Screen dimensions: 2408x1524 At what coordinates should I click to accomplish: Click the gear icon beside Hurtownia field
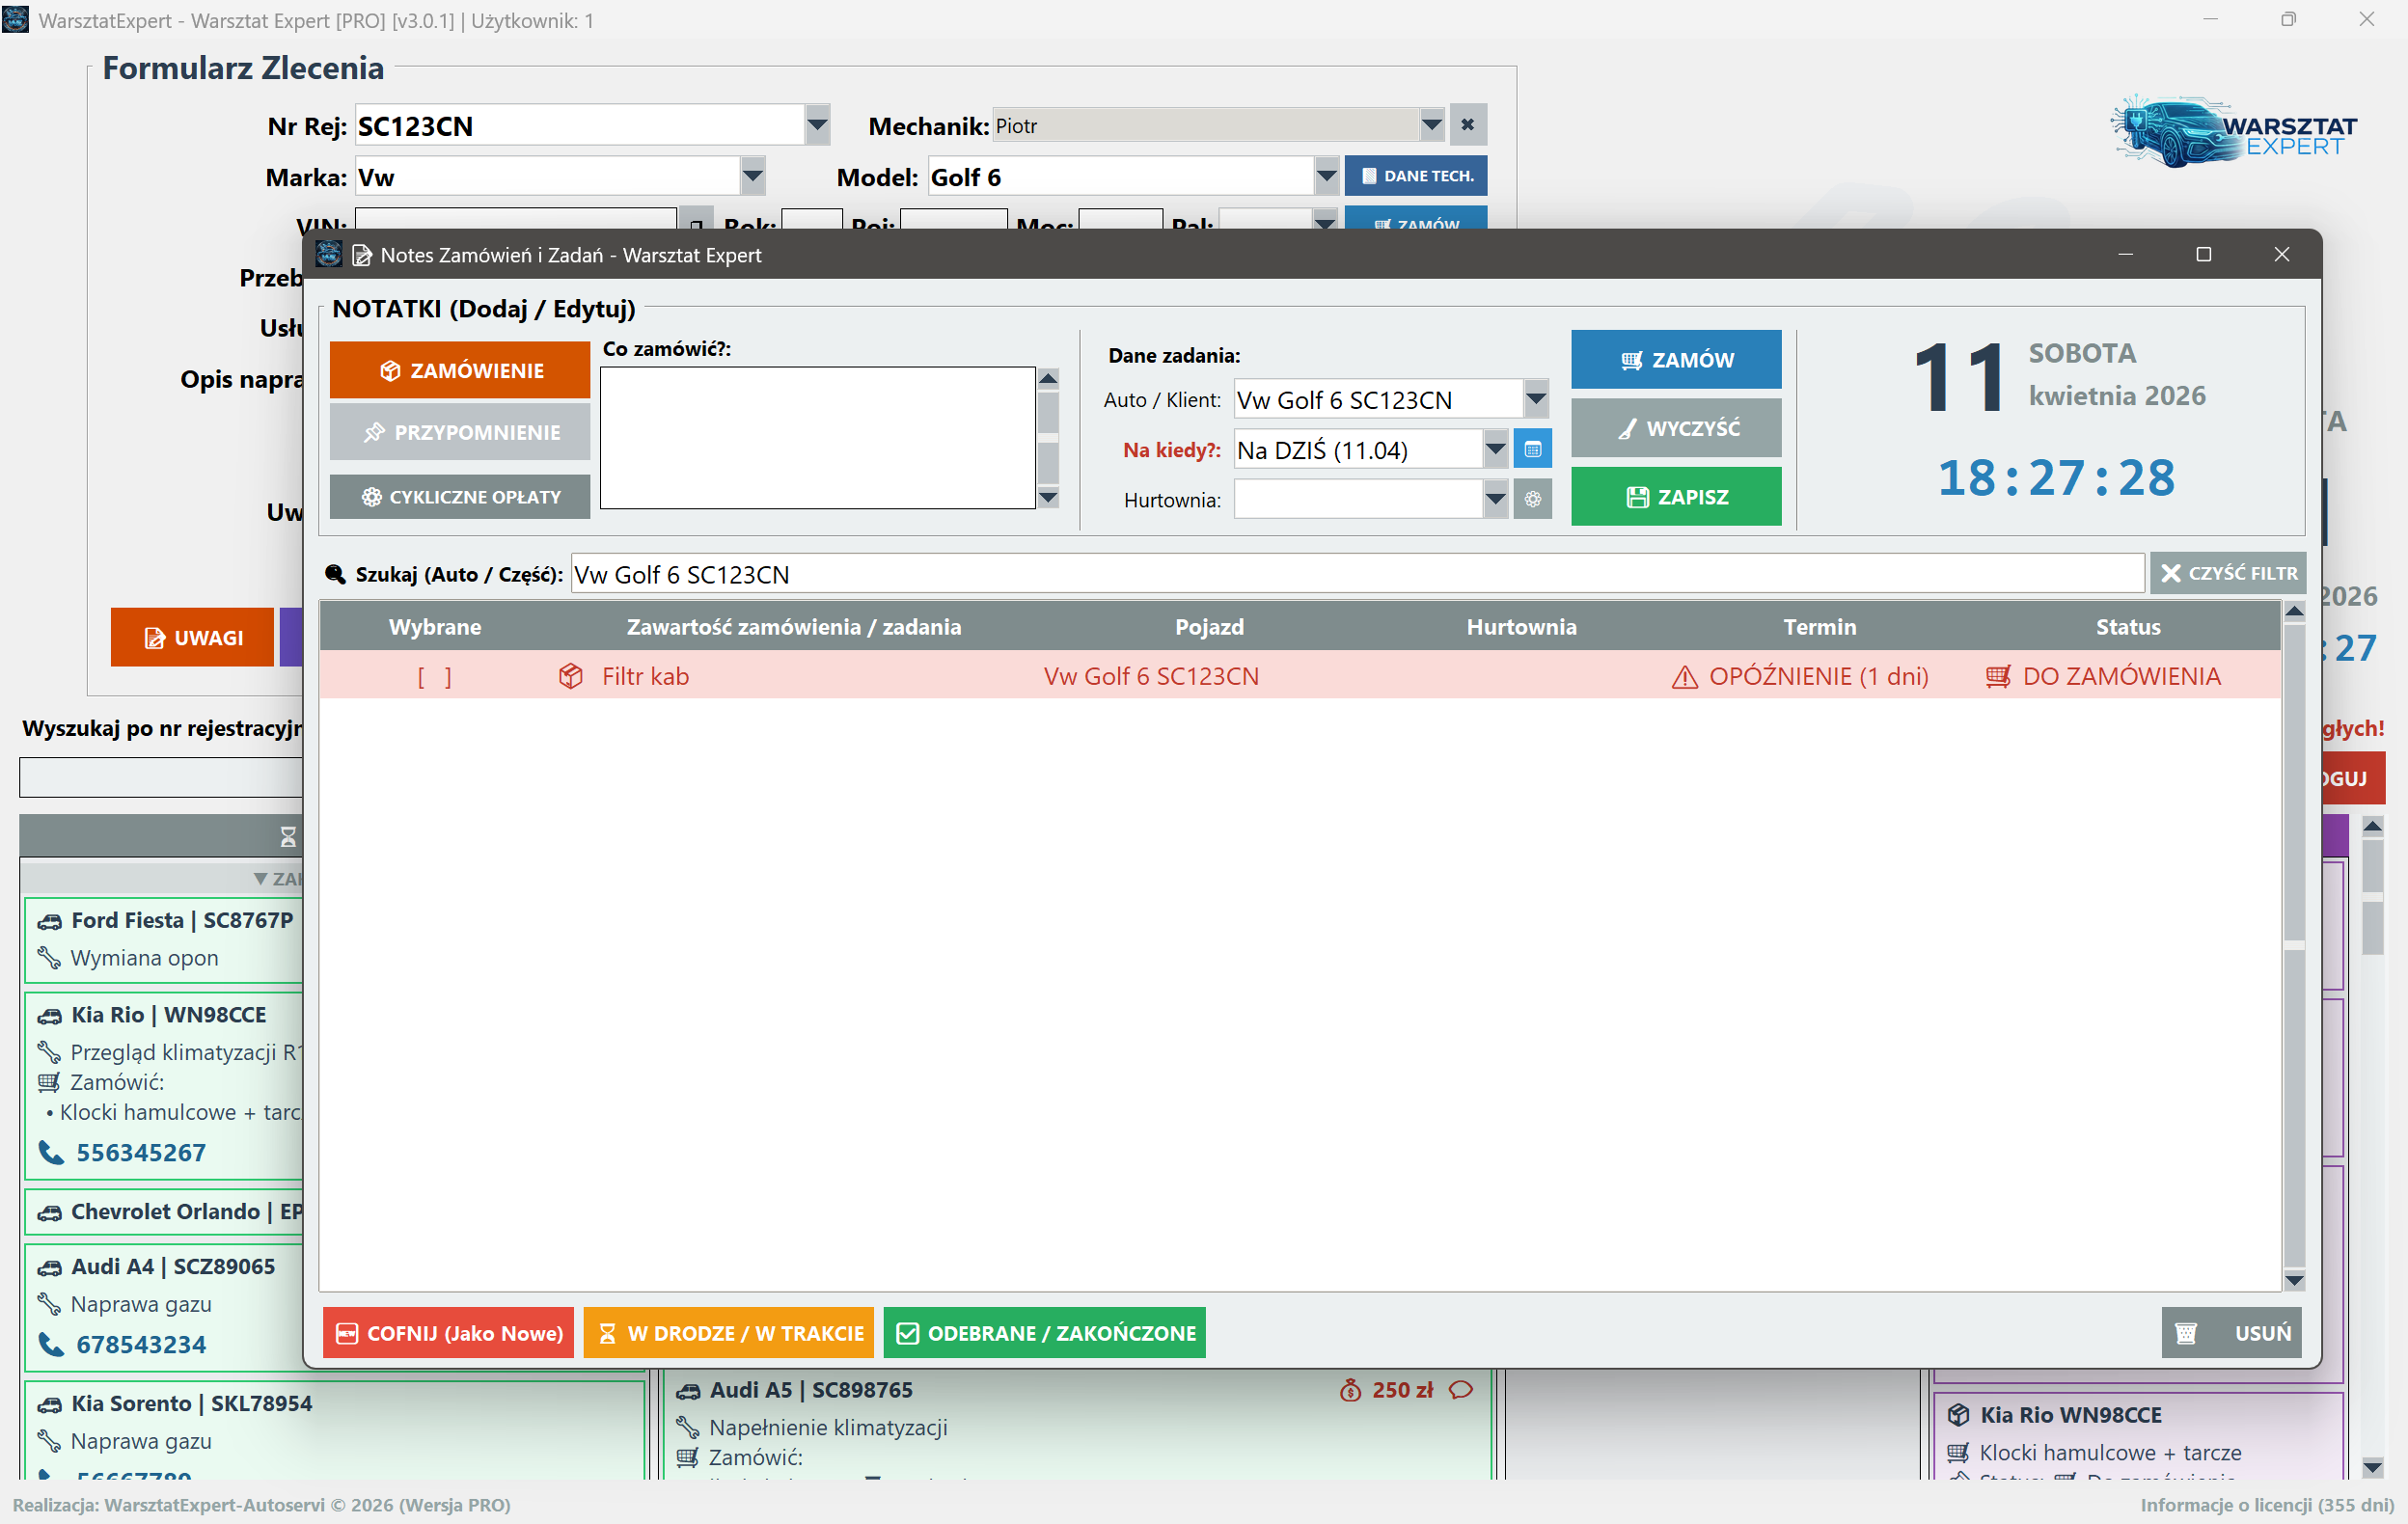tap(1532, 499)
